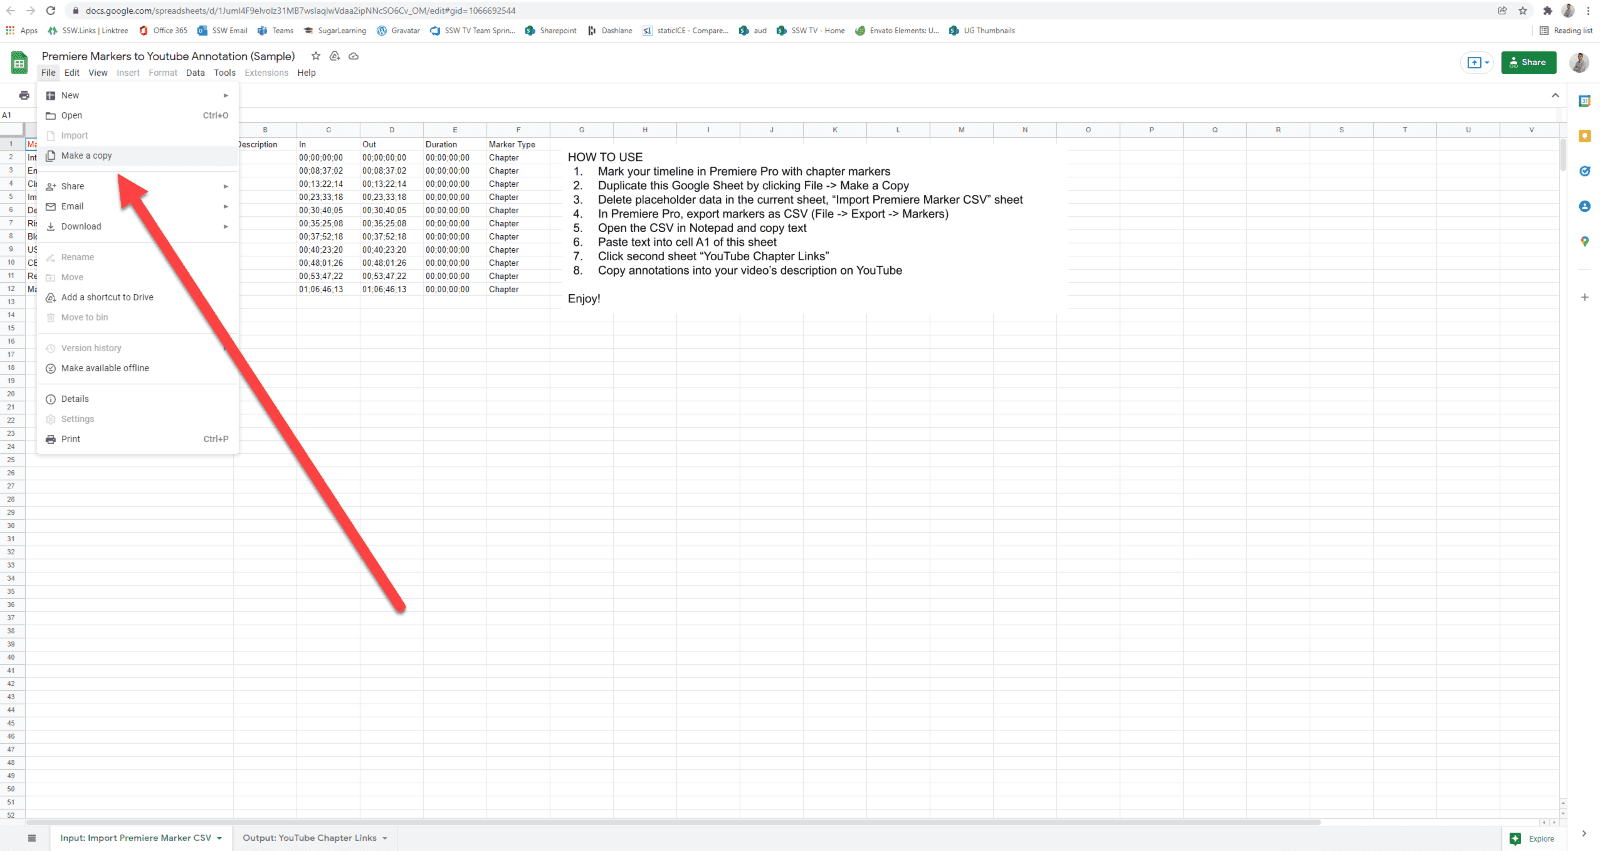
Task: Collapse the toolbar with the chevron
Action: [1555, 96]
